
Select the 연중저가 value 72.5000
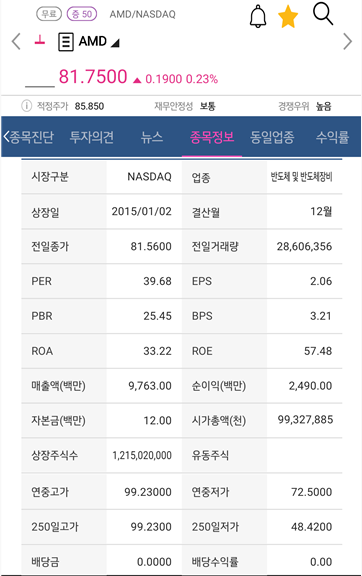coord(312,492)
